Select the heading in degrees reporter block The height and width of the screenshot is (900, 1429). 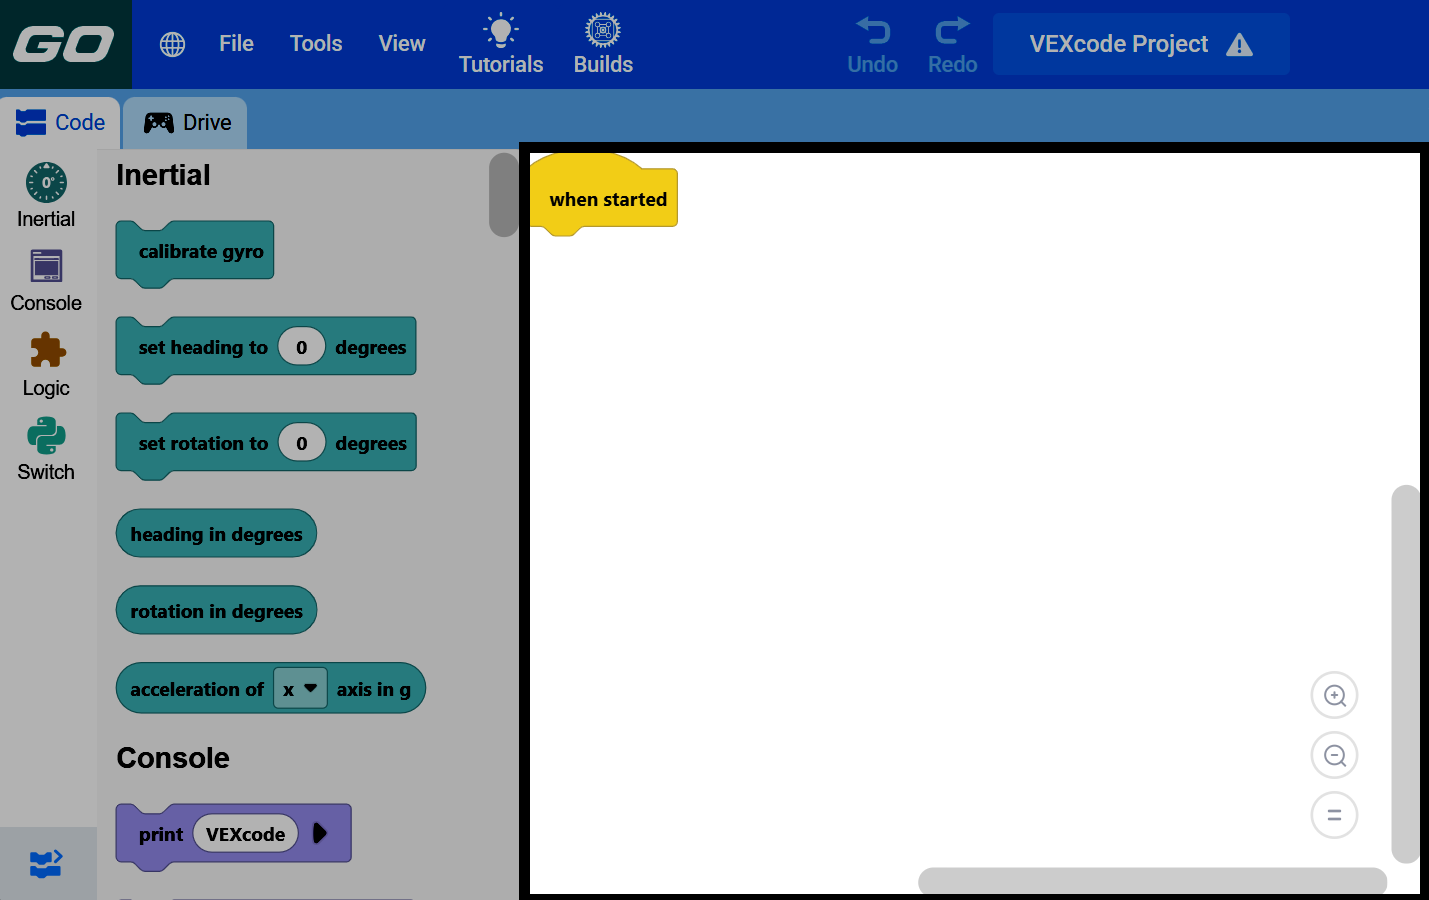coord(216,534)
